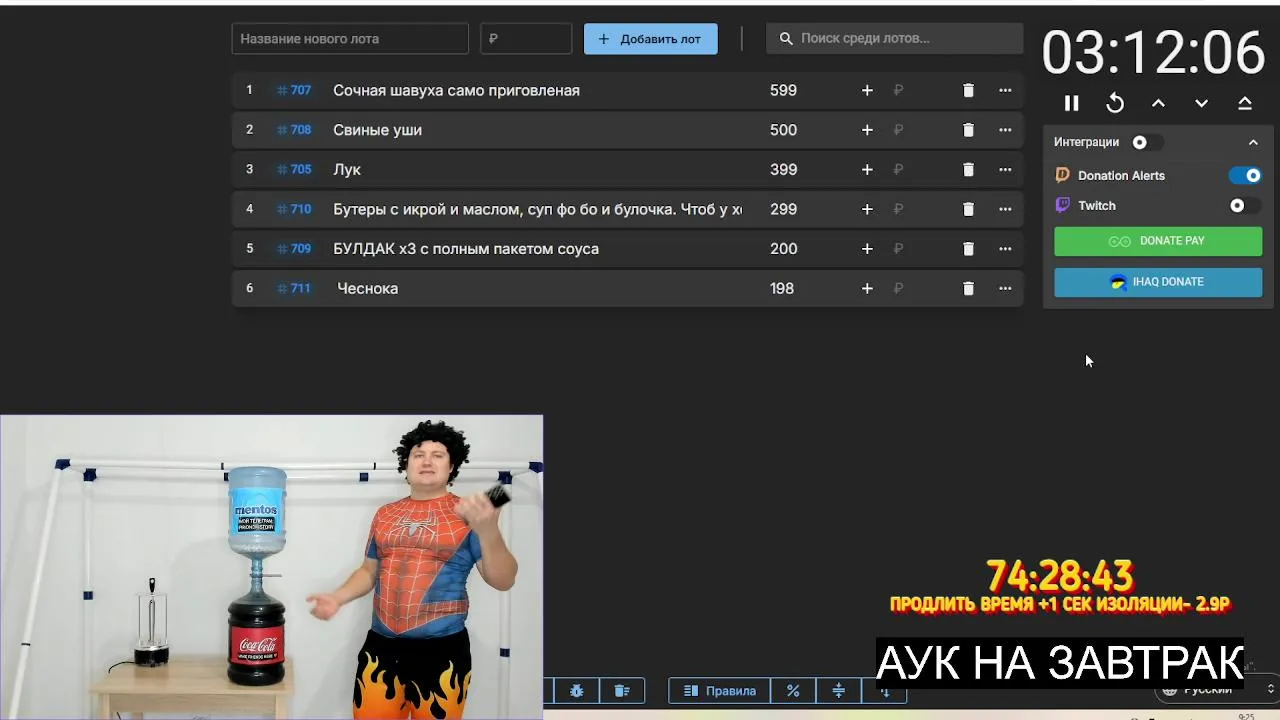Open lot link #710
Screen dimensions: 1280x720
294,209
